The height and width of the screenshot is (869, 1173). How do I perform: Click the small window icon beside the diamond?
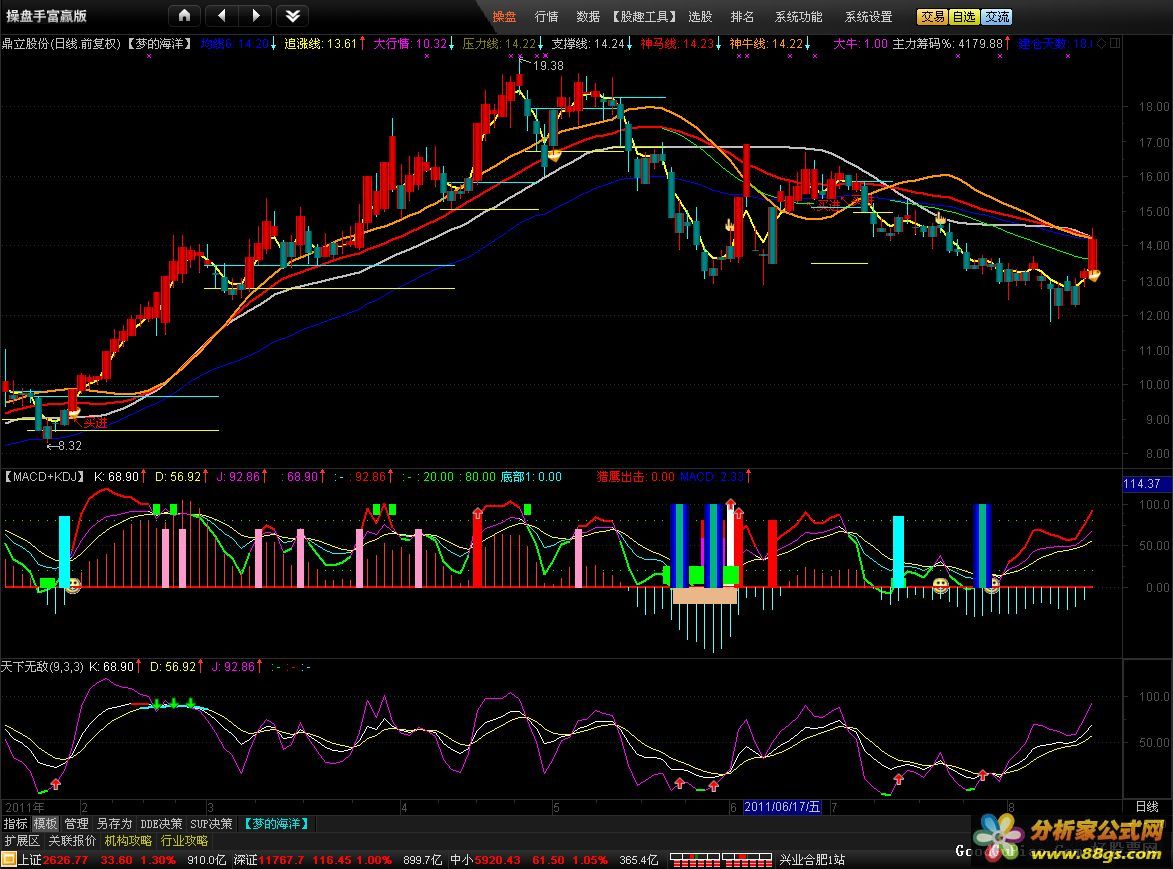1115,43
